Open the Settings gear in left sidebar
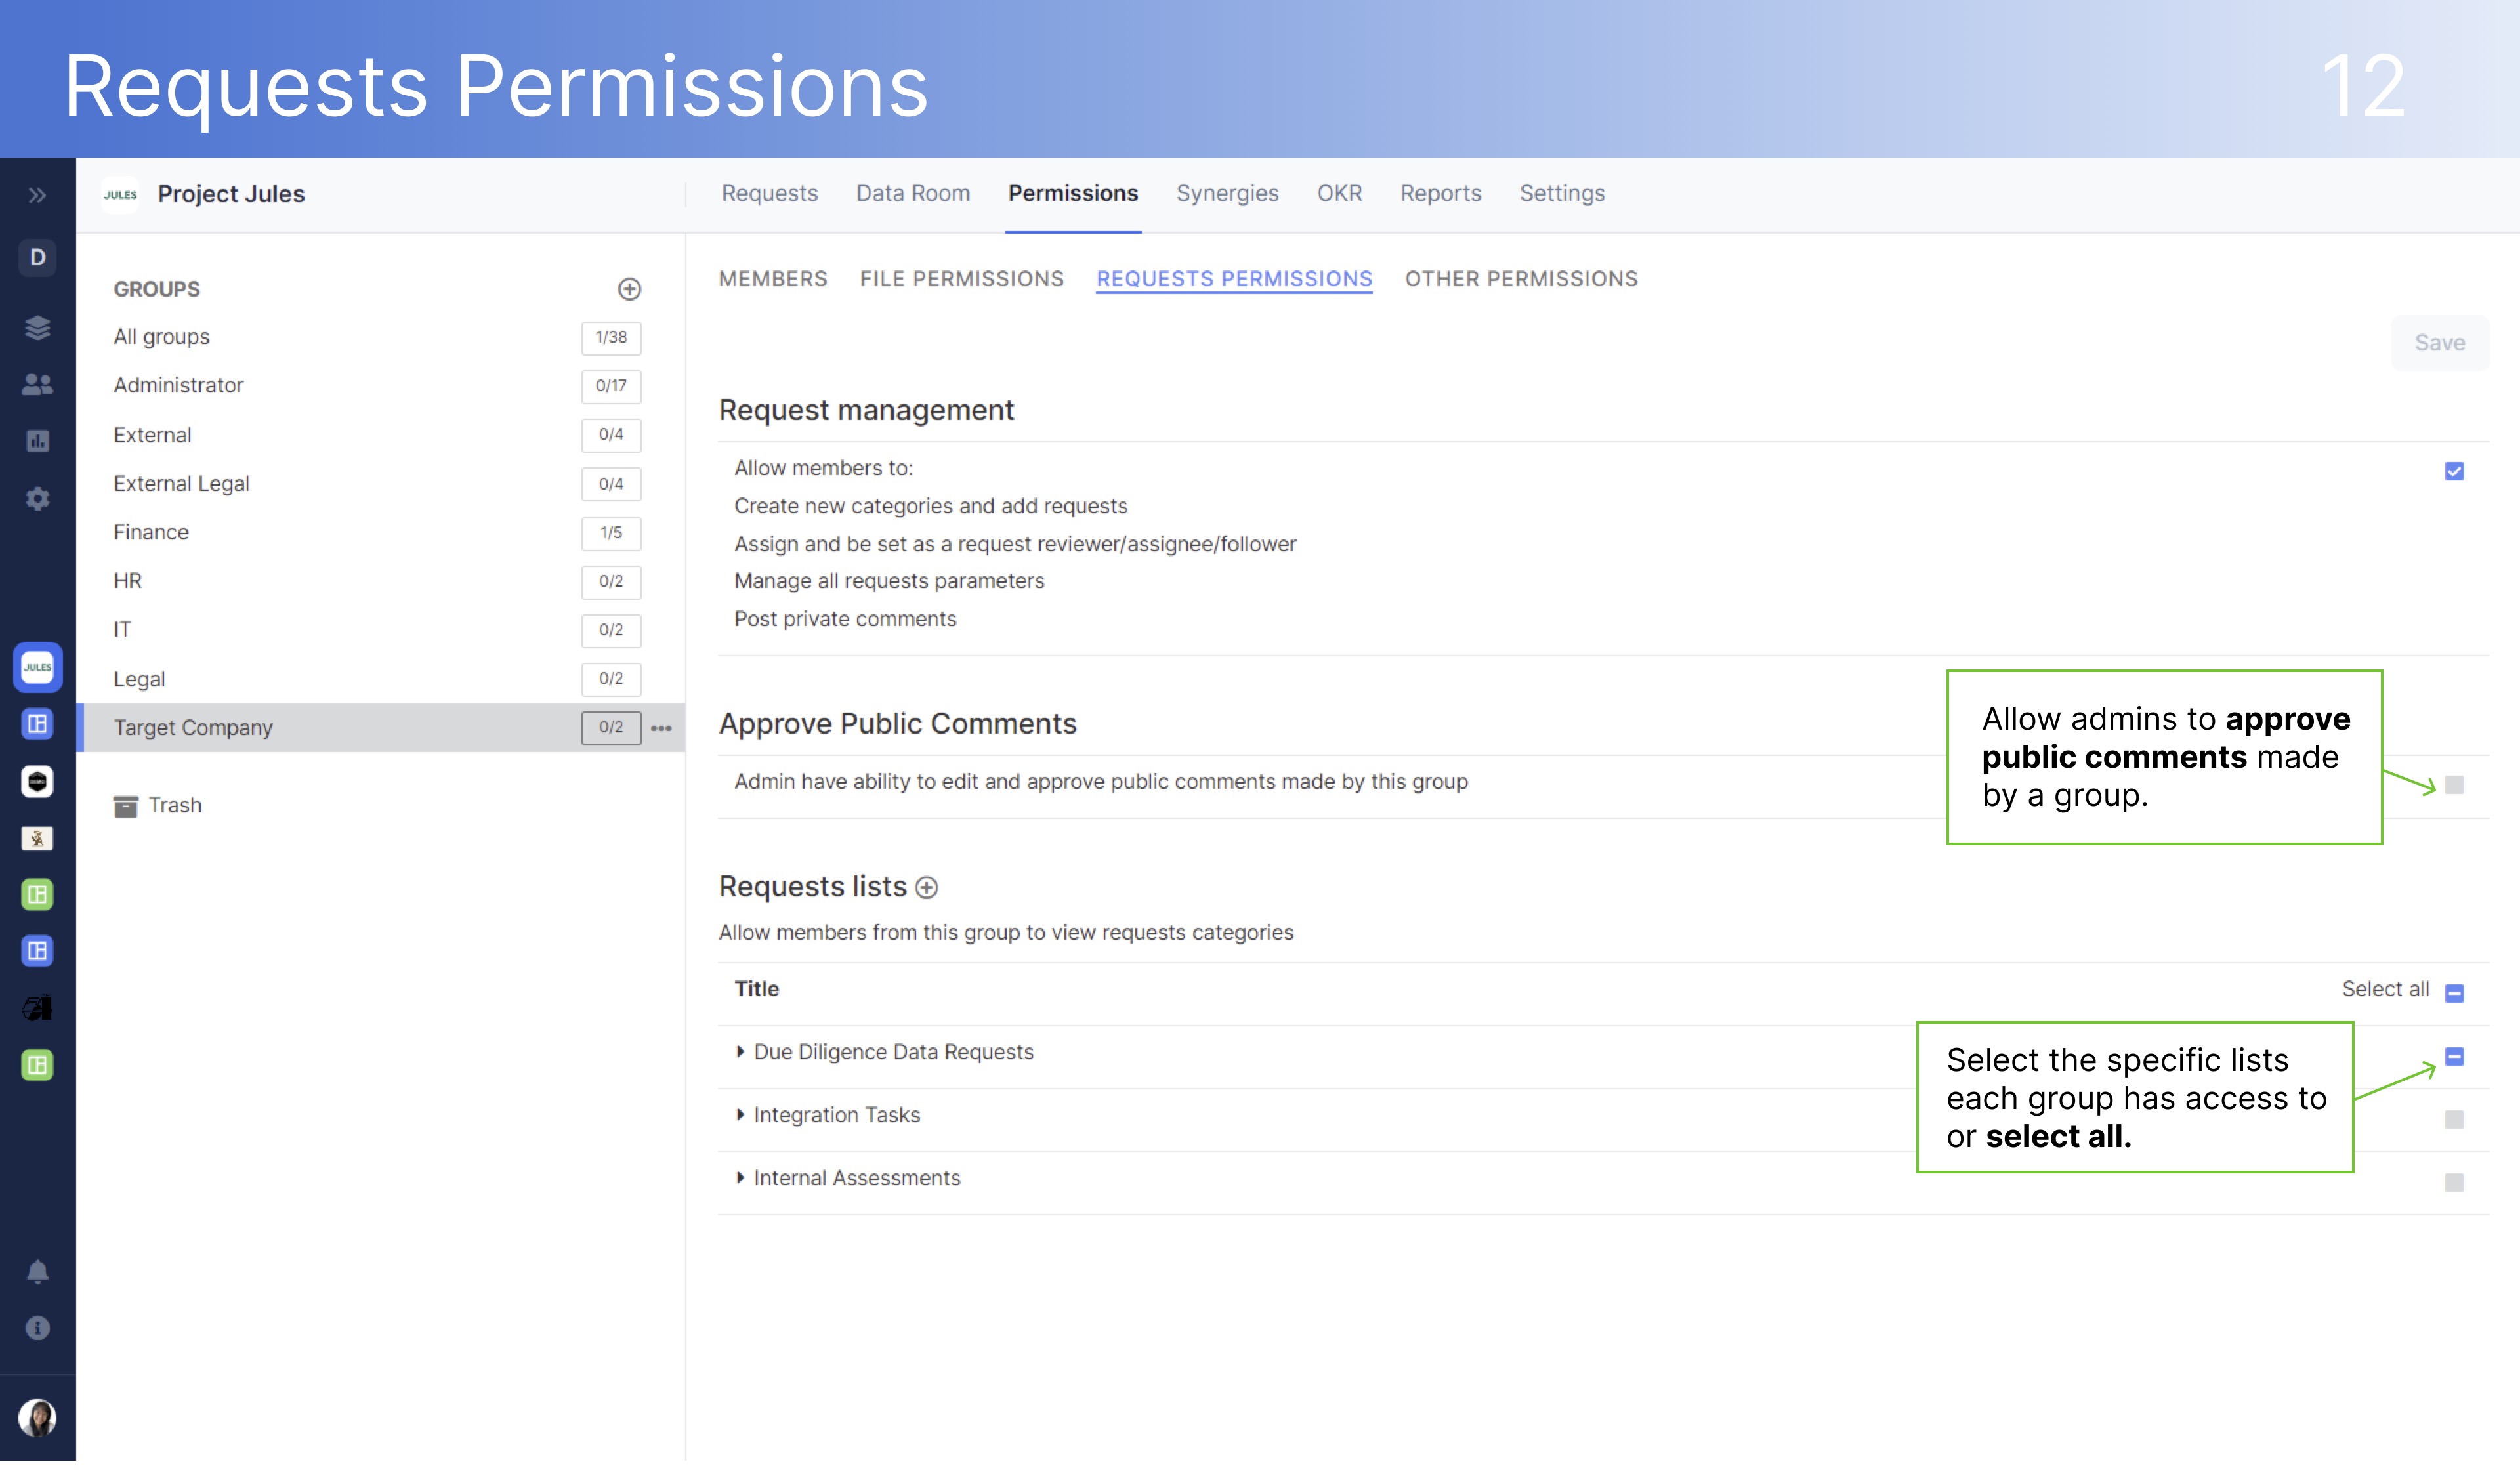 coord(37,498)
